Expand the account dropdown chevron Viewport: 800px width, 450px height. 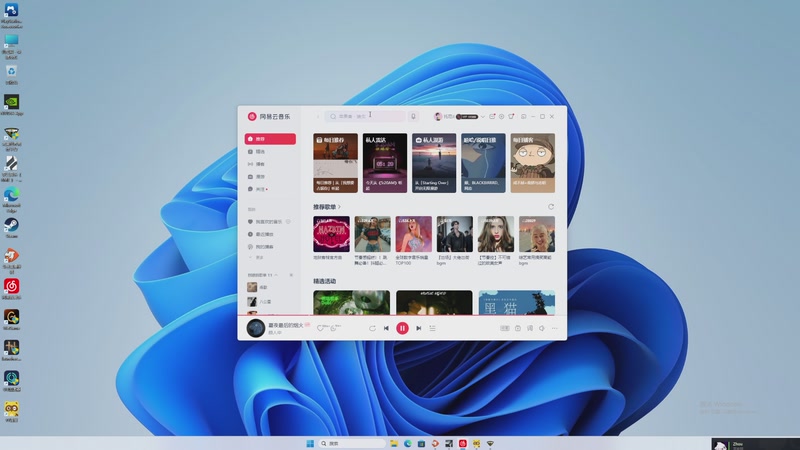click(483, 117)
